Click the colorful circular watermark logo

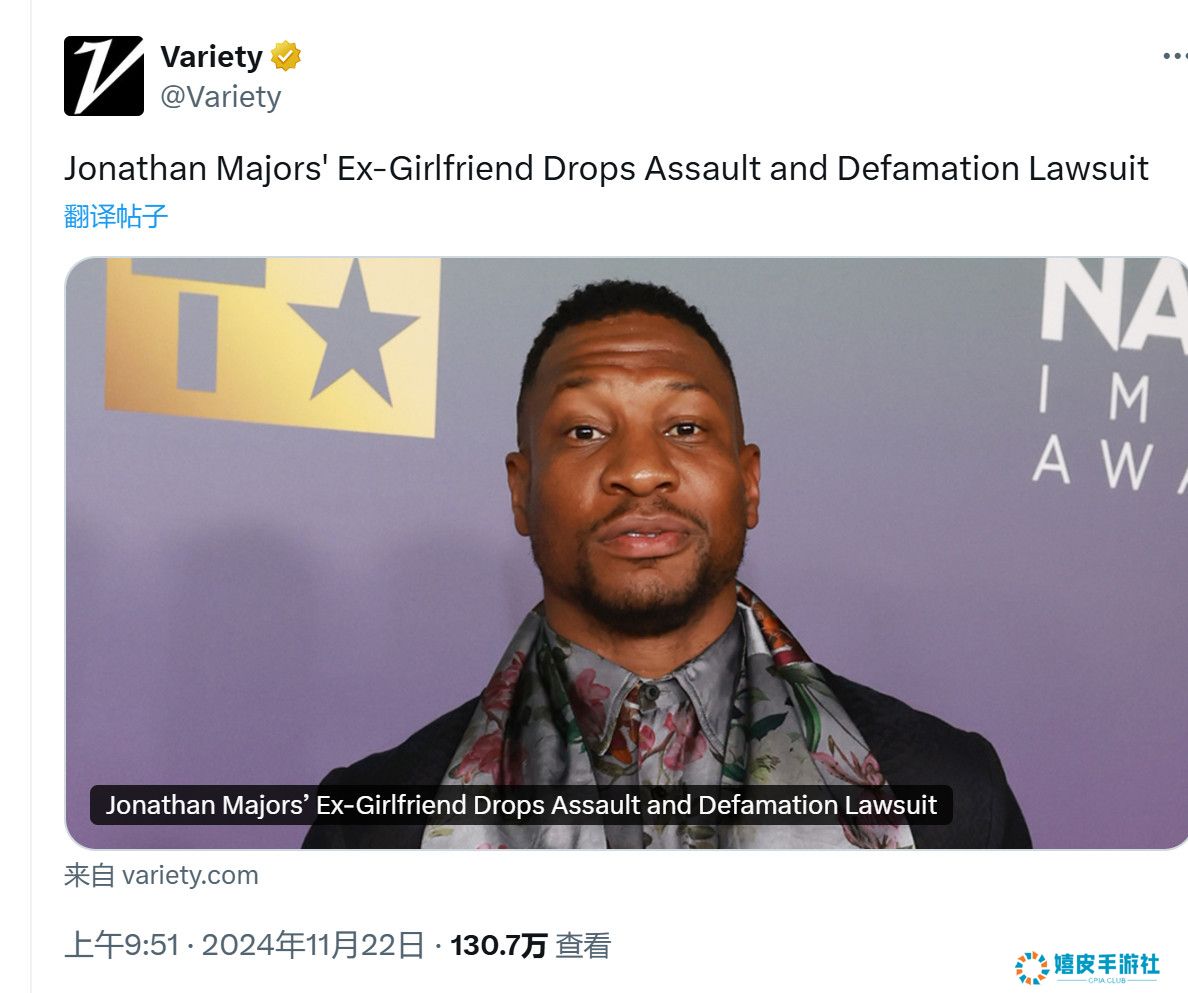point(1031,968)
